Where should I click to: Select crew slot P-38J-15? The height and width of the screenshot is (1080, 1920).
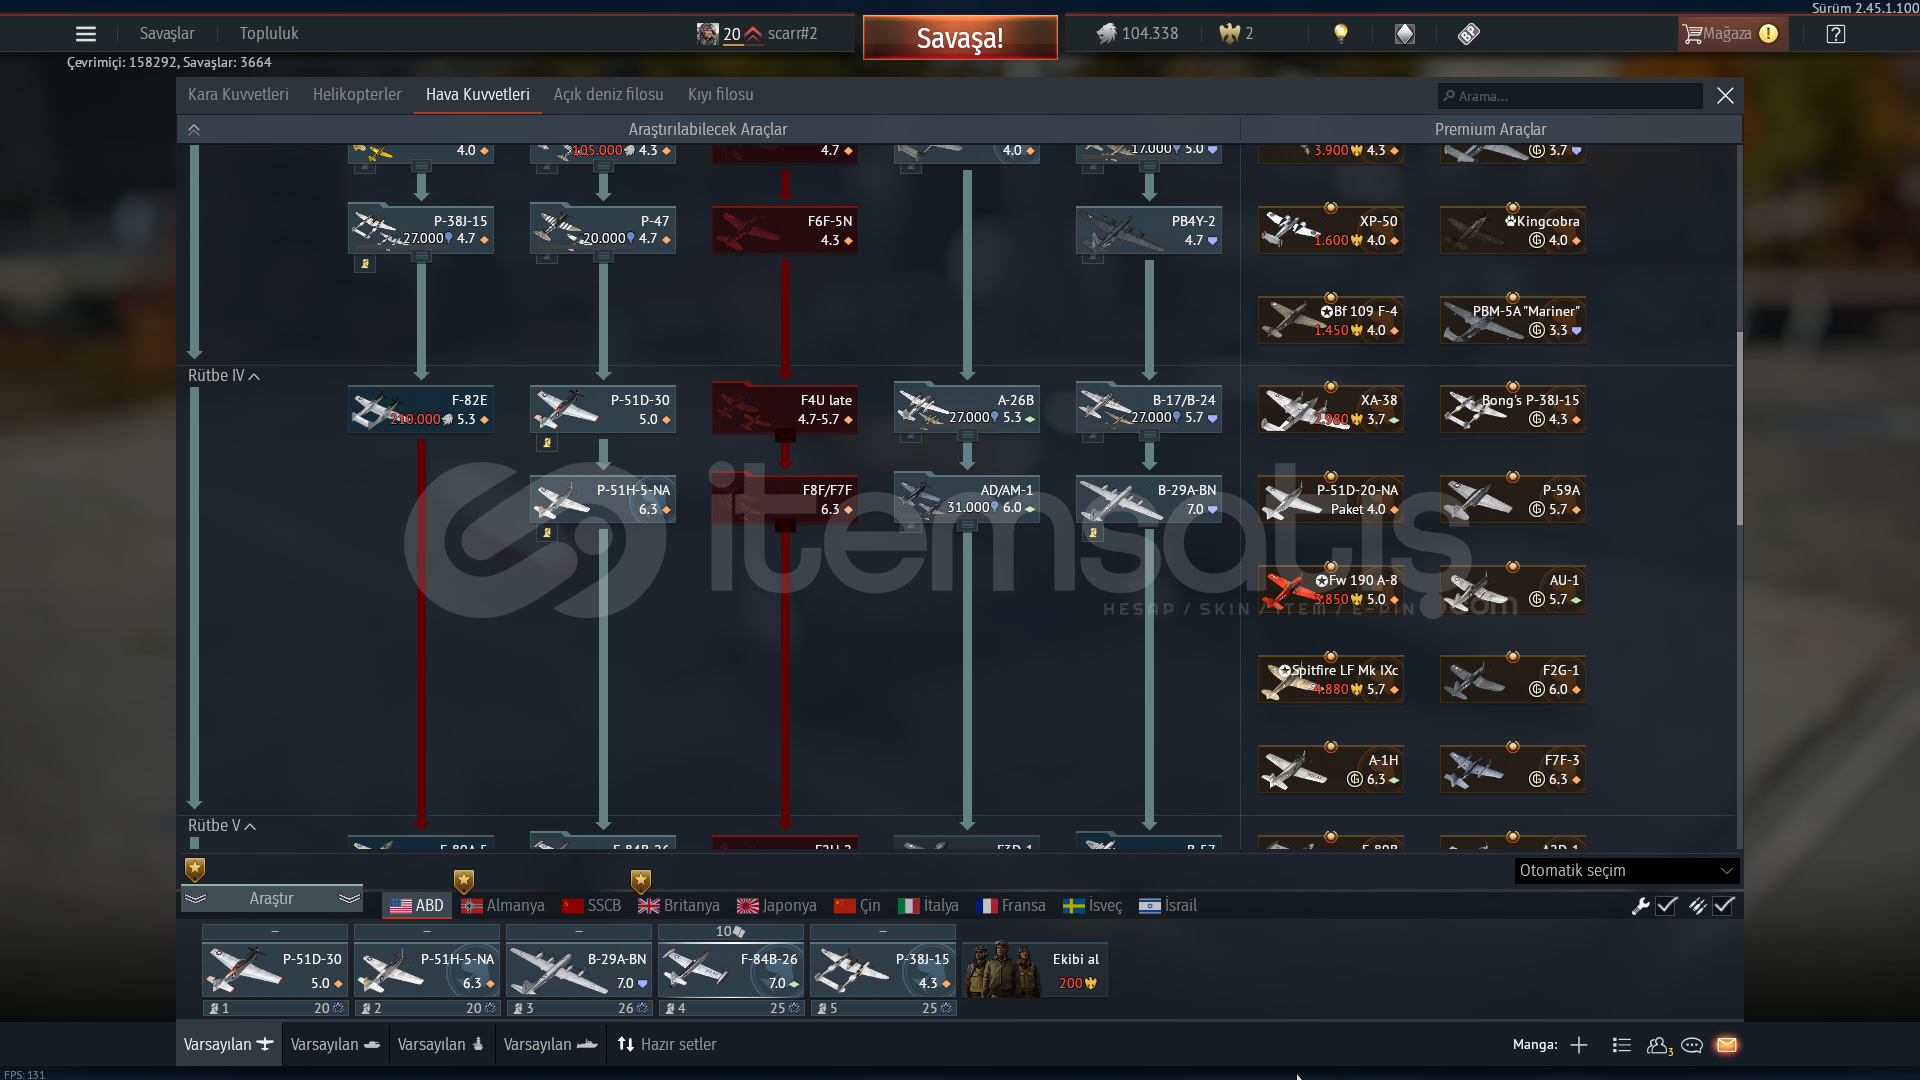coord(883,970)
